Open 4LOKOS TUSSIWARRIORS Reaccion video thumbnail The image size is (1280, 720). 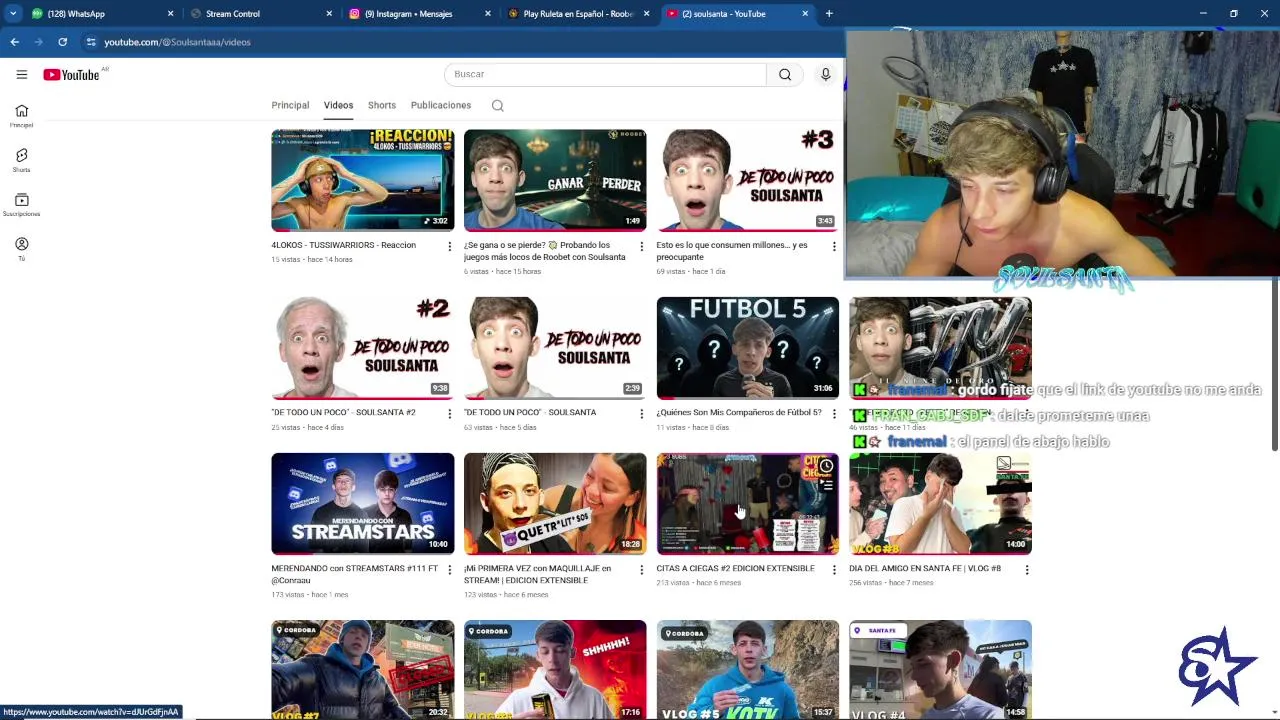click(x=362, y=180)
